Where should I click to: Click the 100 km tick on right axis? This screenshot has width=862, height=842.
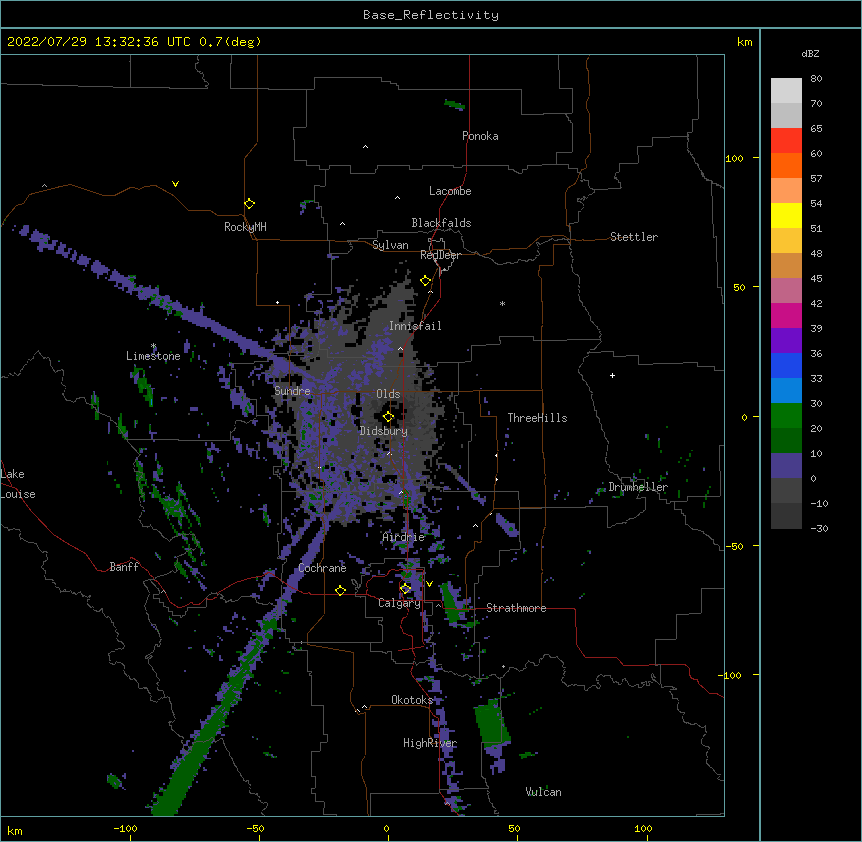tap(735, 158)
